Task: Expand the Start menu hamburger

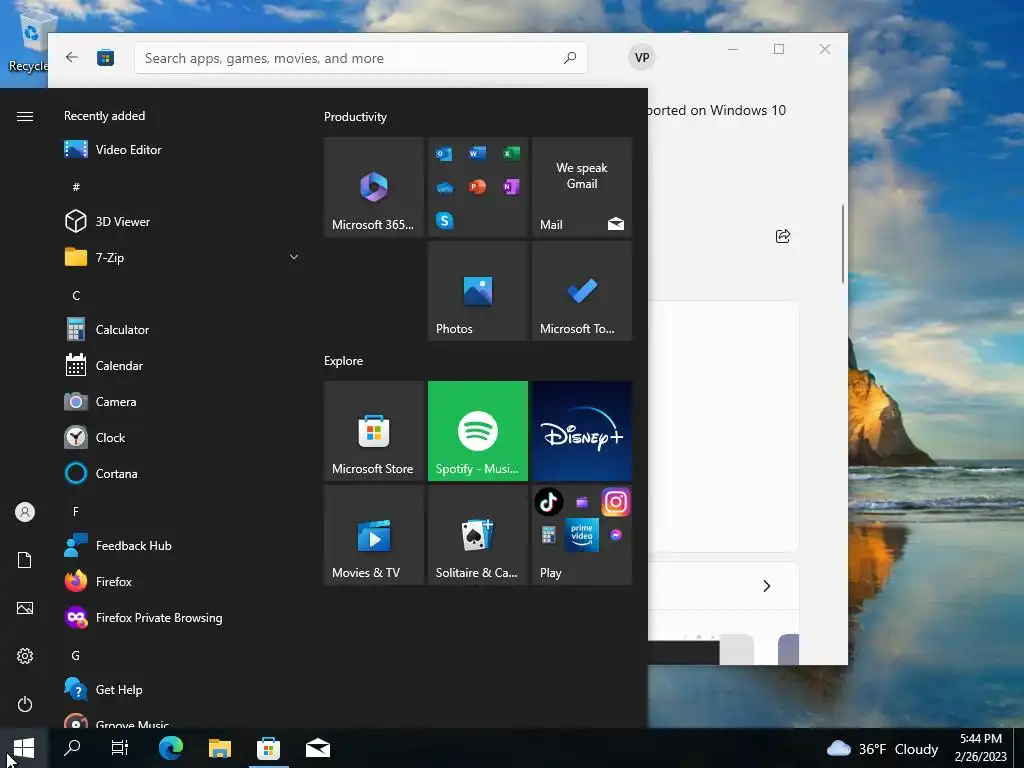Action: pos(25,116)
